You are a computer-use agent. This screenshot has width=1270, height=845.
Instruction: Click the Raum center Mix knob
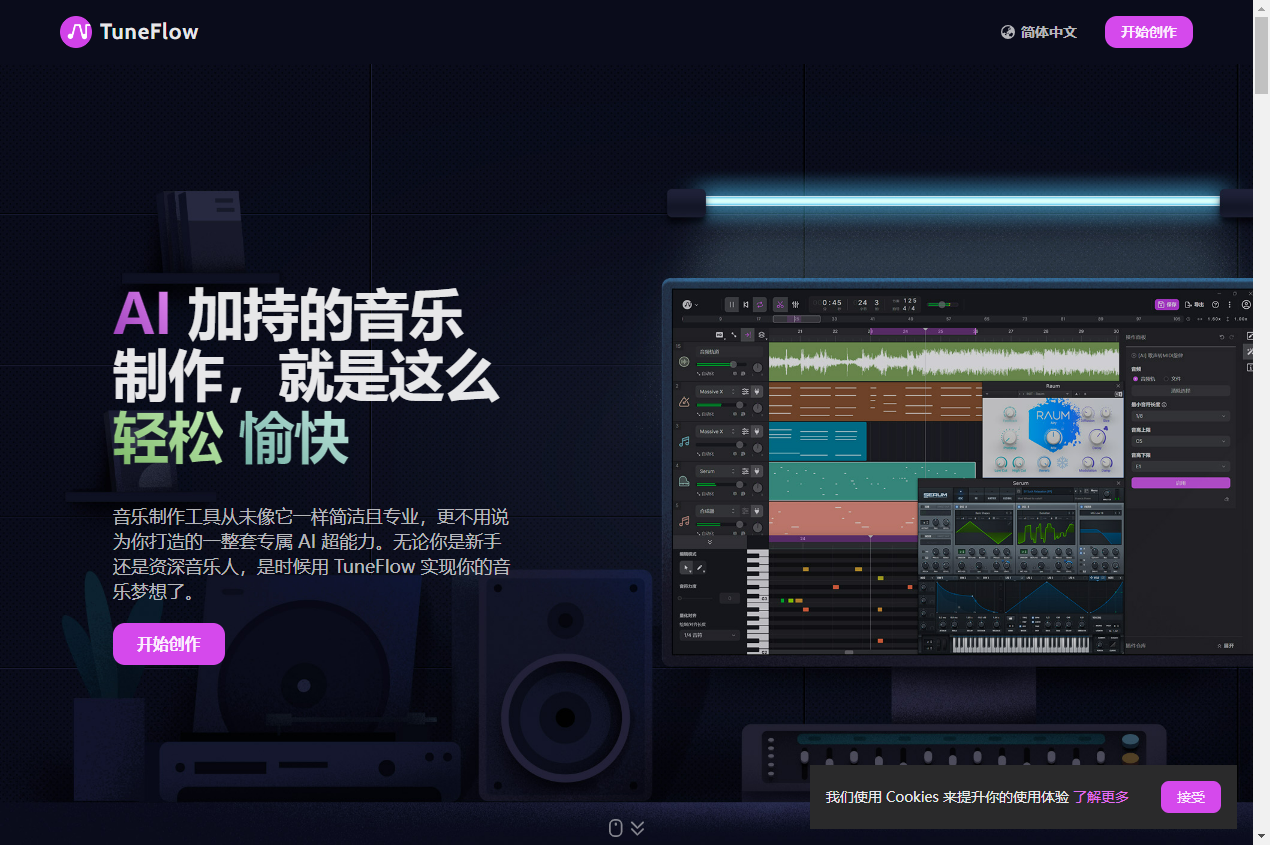click(x=1053, y=437)
